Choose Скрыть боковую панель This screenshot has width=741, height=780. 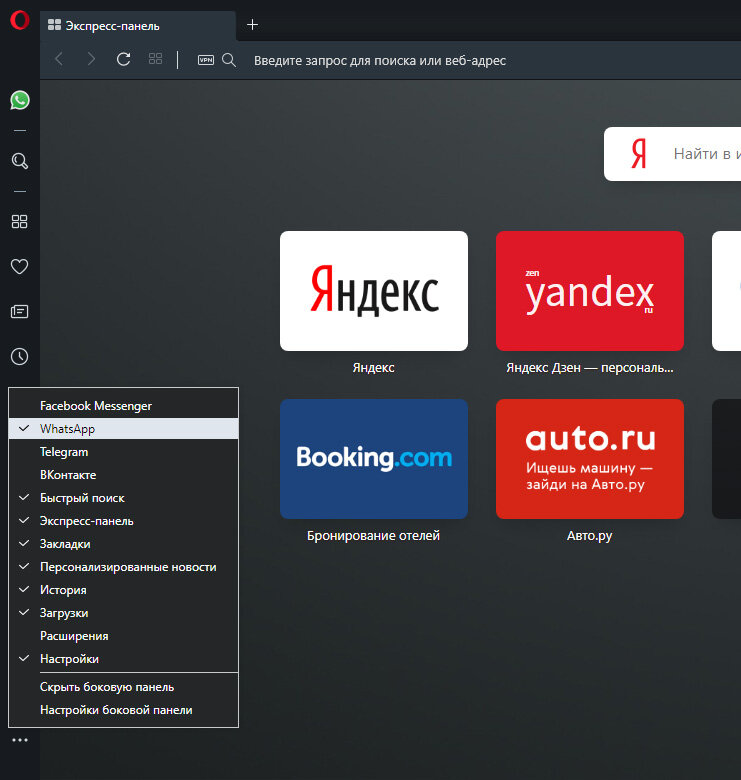123,687
